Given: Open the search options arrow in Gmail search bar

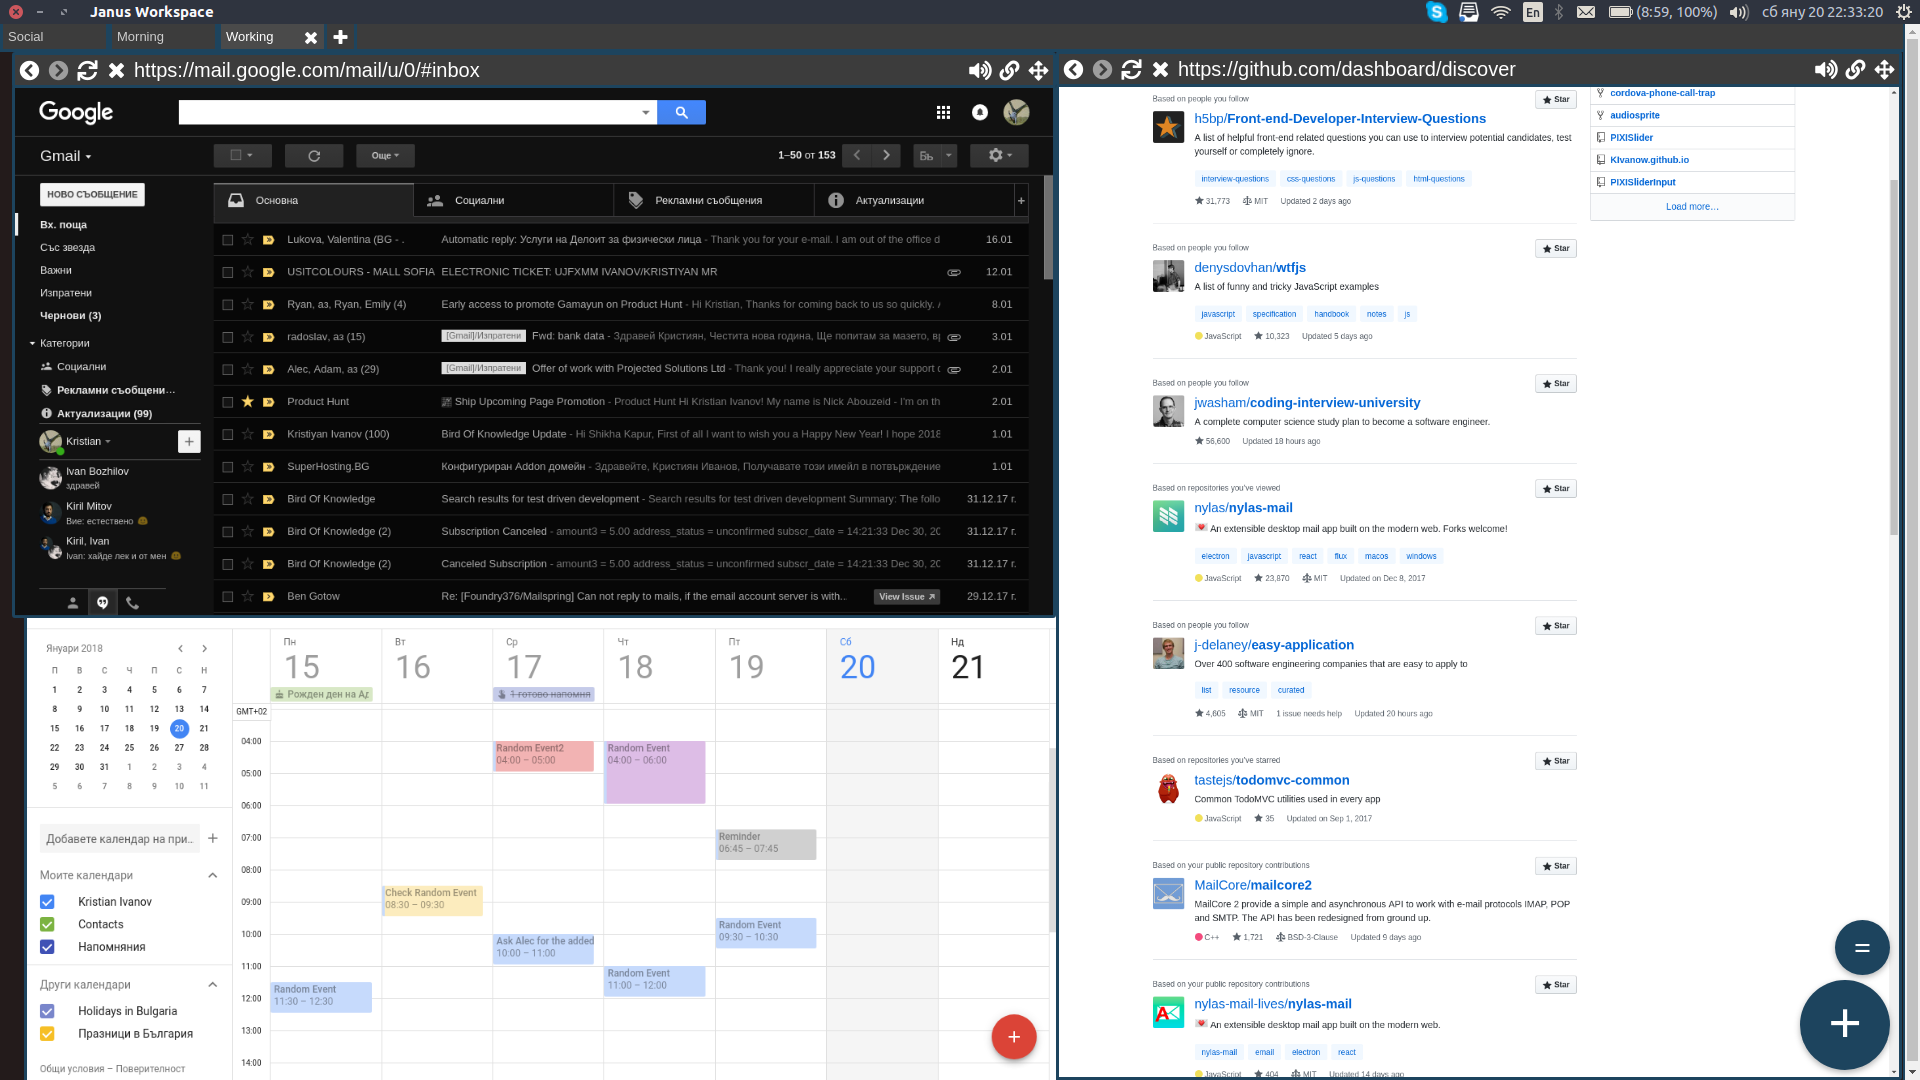Looking at the screenshot, I should 644,112.
